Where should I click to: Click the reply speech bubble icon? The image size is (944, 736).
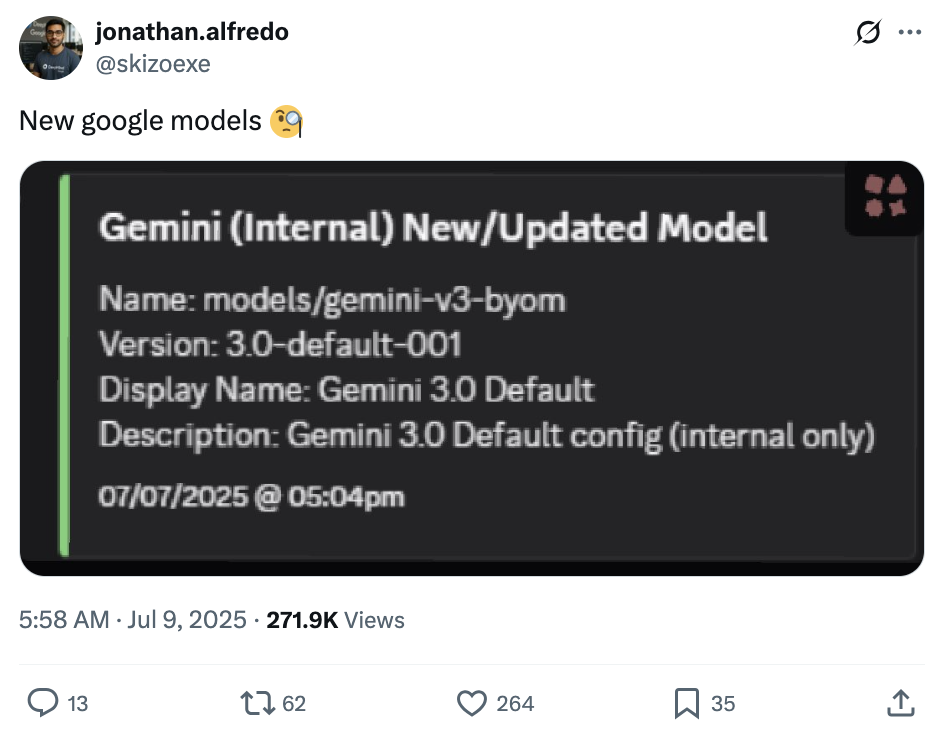pos(42,704)
